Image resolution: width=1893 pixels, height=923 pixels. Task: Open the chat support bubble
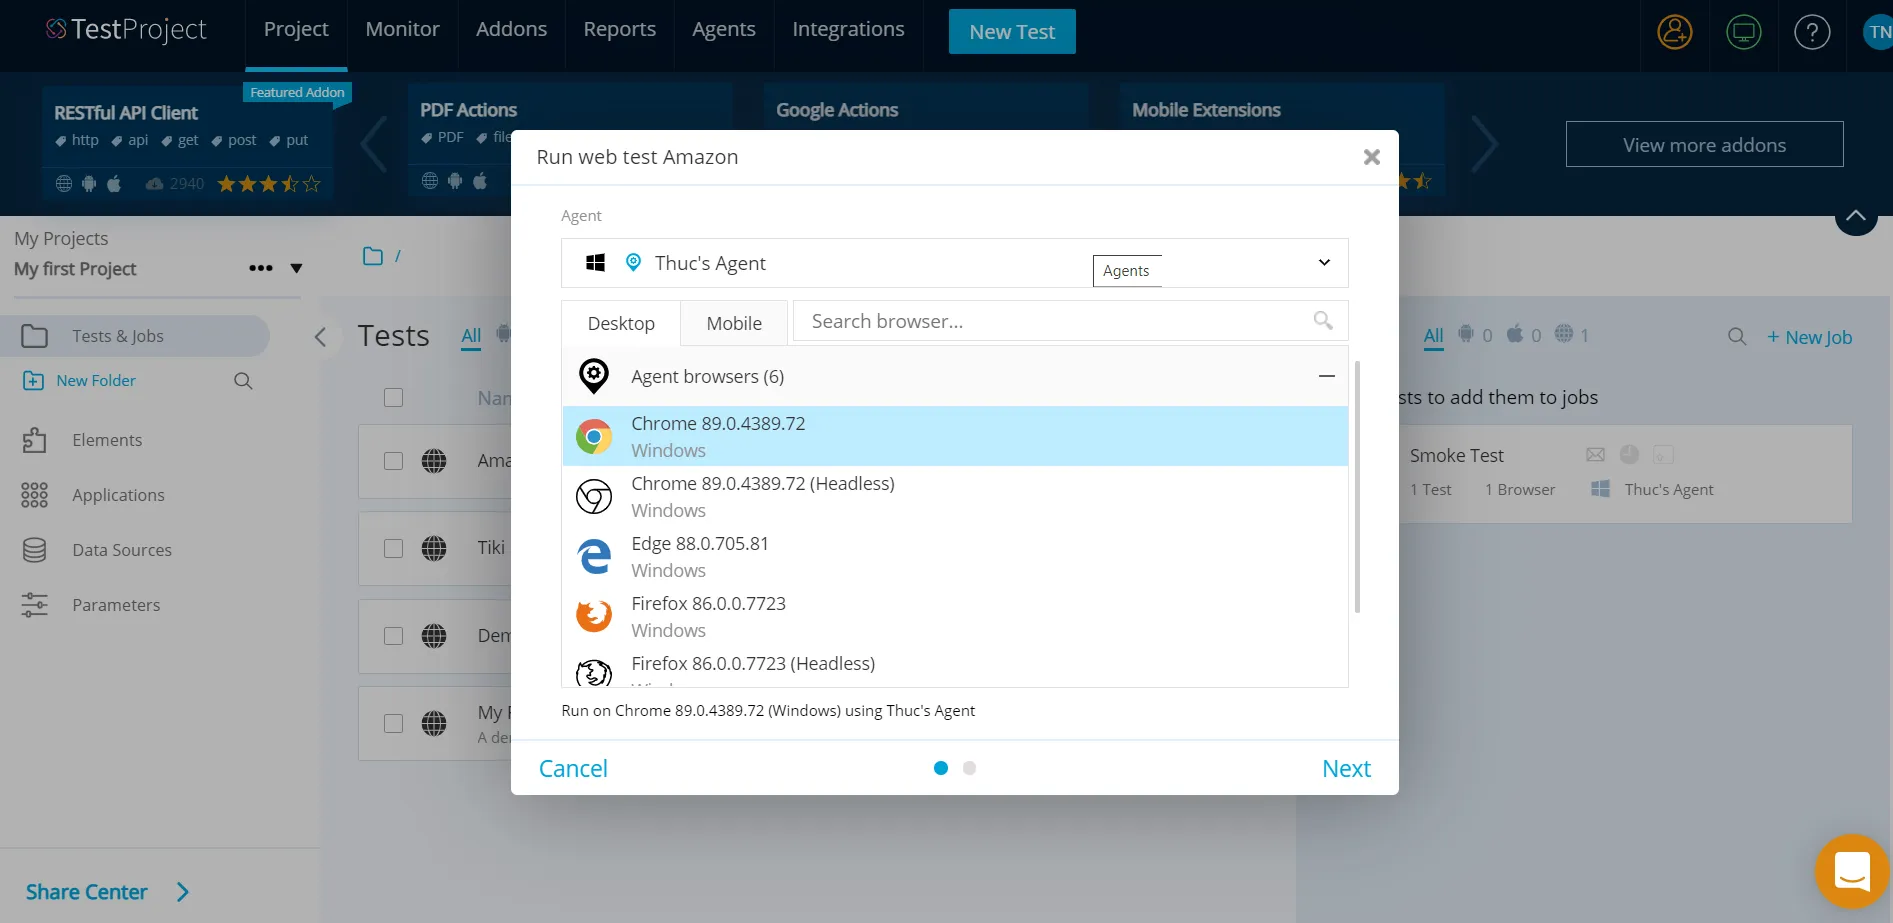(x=1851, y=871)
